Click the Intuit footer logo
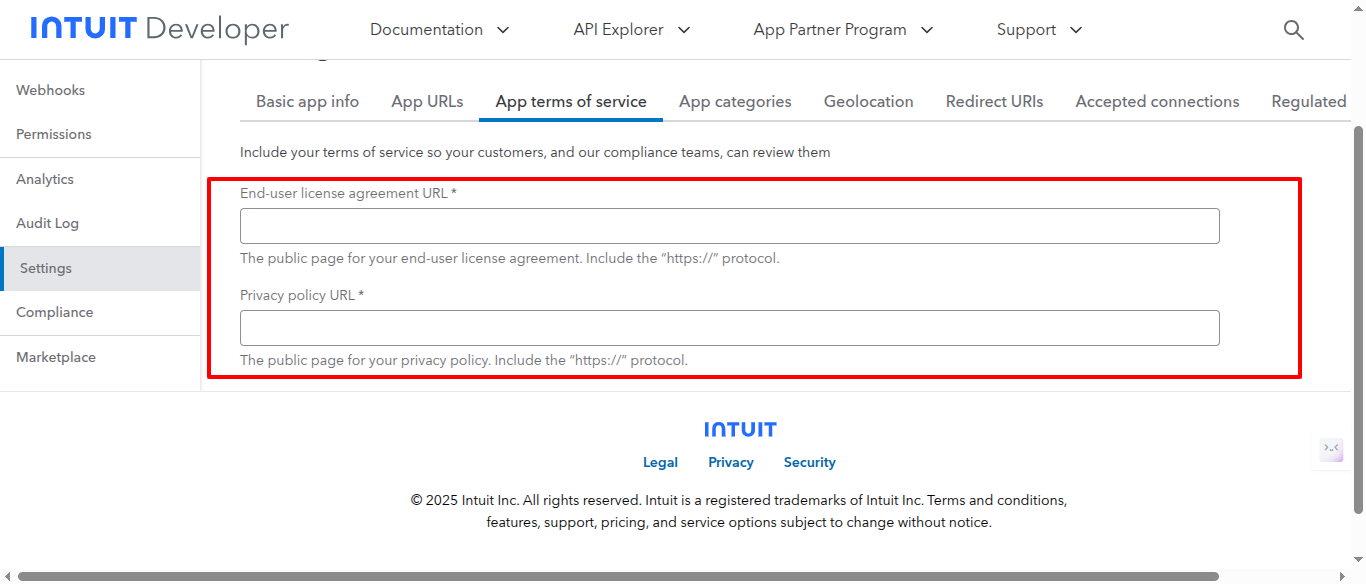Screen dimensions: 1366x584 tap(740, 429)
